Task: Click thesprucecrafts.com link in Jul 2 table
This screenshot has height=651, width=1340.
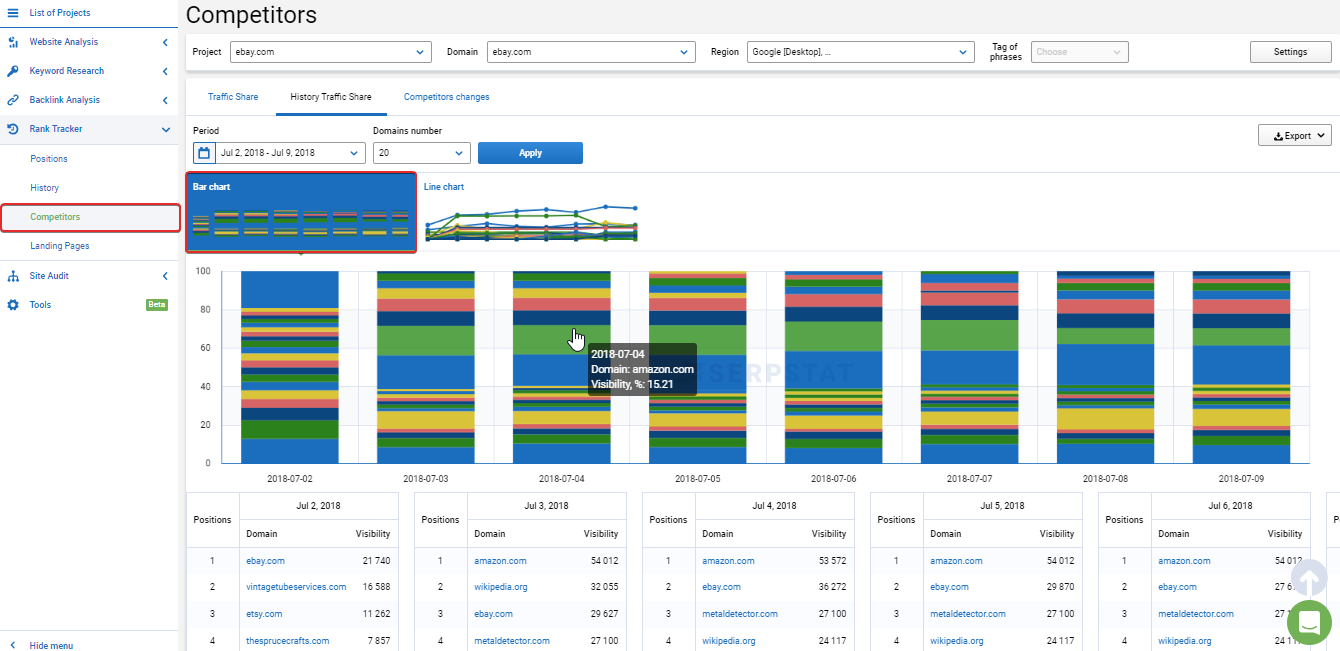Action: coord(287,641)
